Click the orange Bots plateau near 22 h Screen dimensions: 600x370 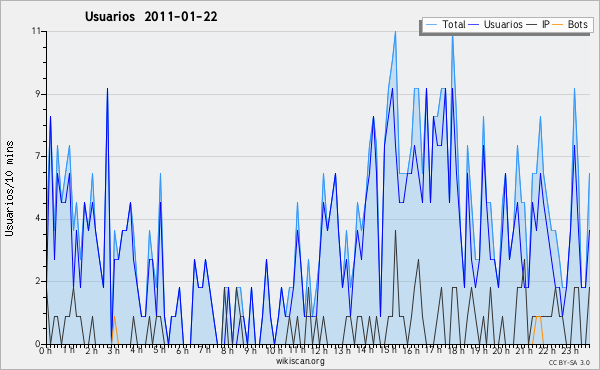pyautogui.click(x=538, y=317)
